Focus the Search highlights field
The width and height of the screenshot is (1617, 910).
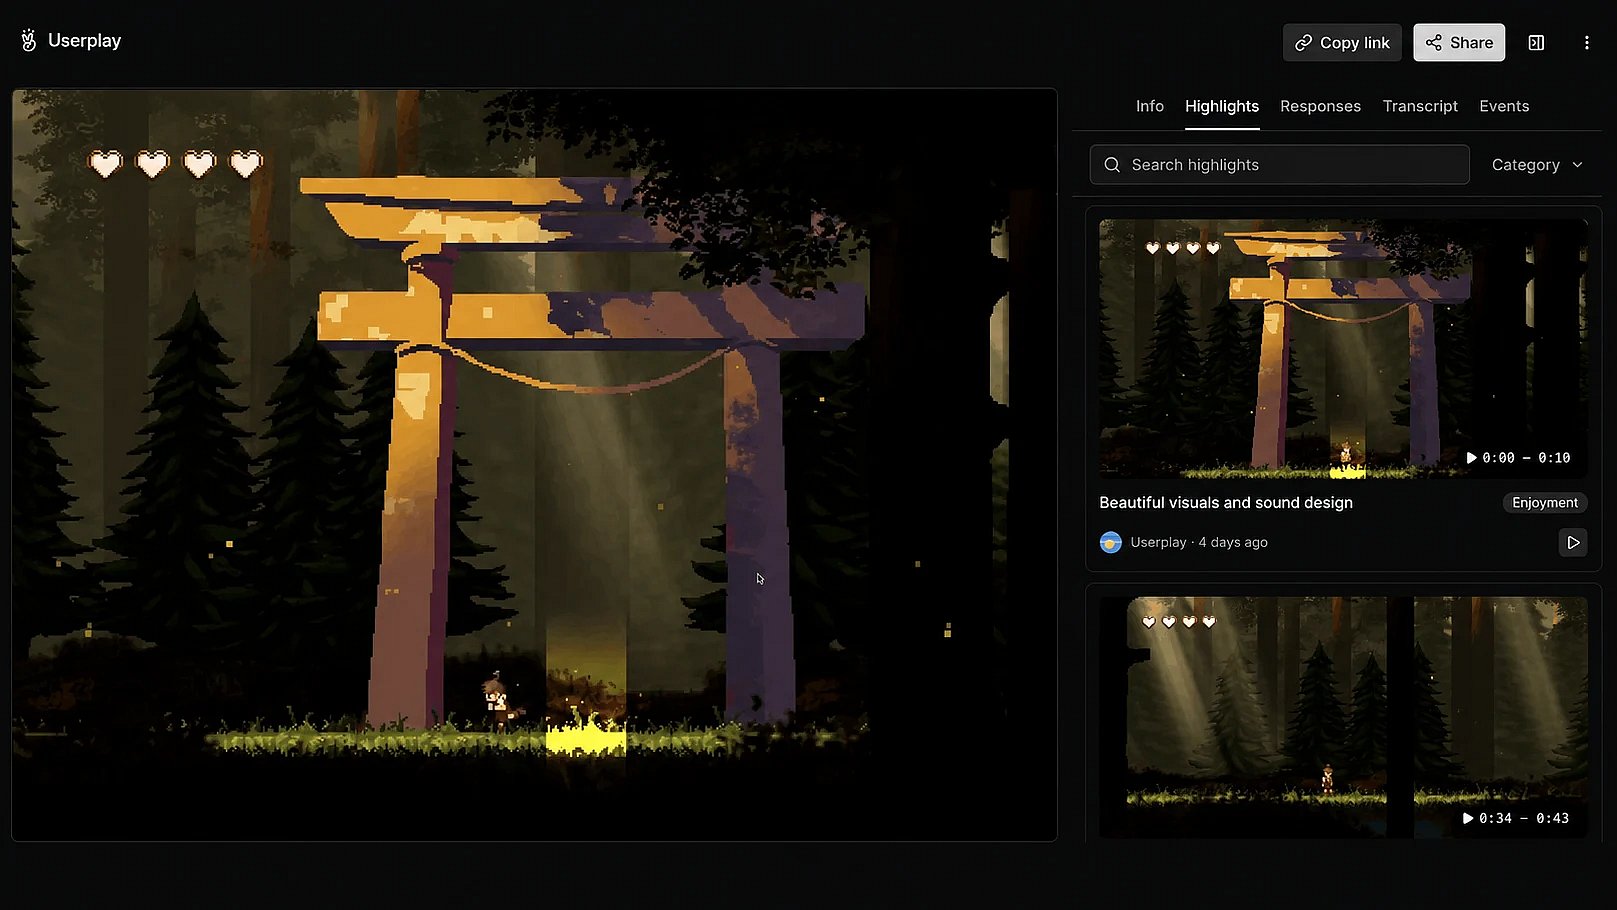point(1279,165)
